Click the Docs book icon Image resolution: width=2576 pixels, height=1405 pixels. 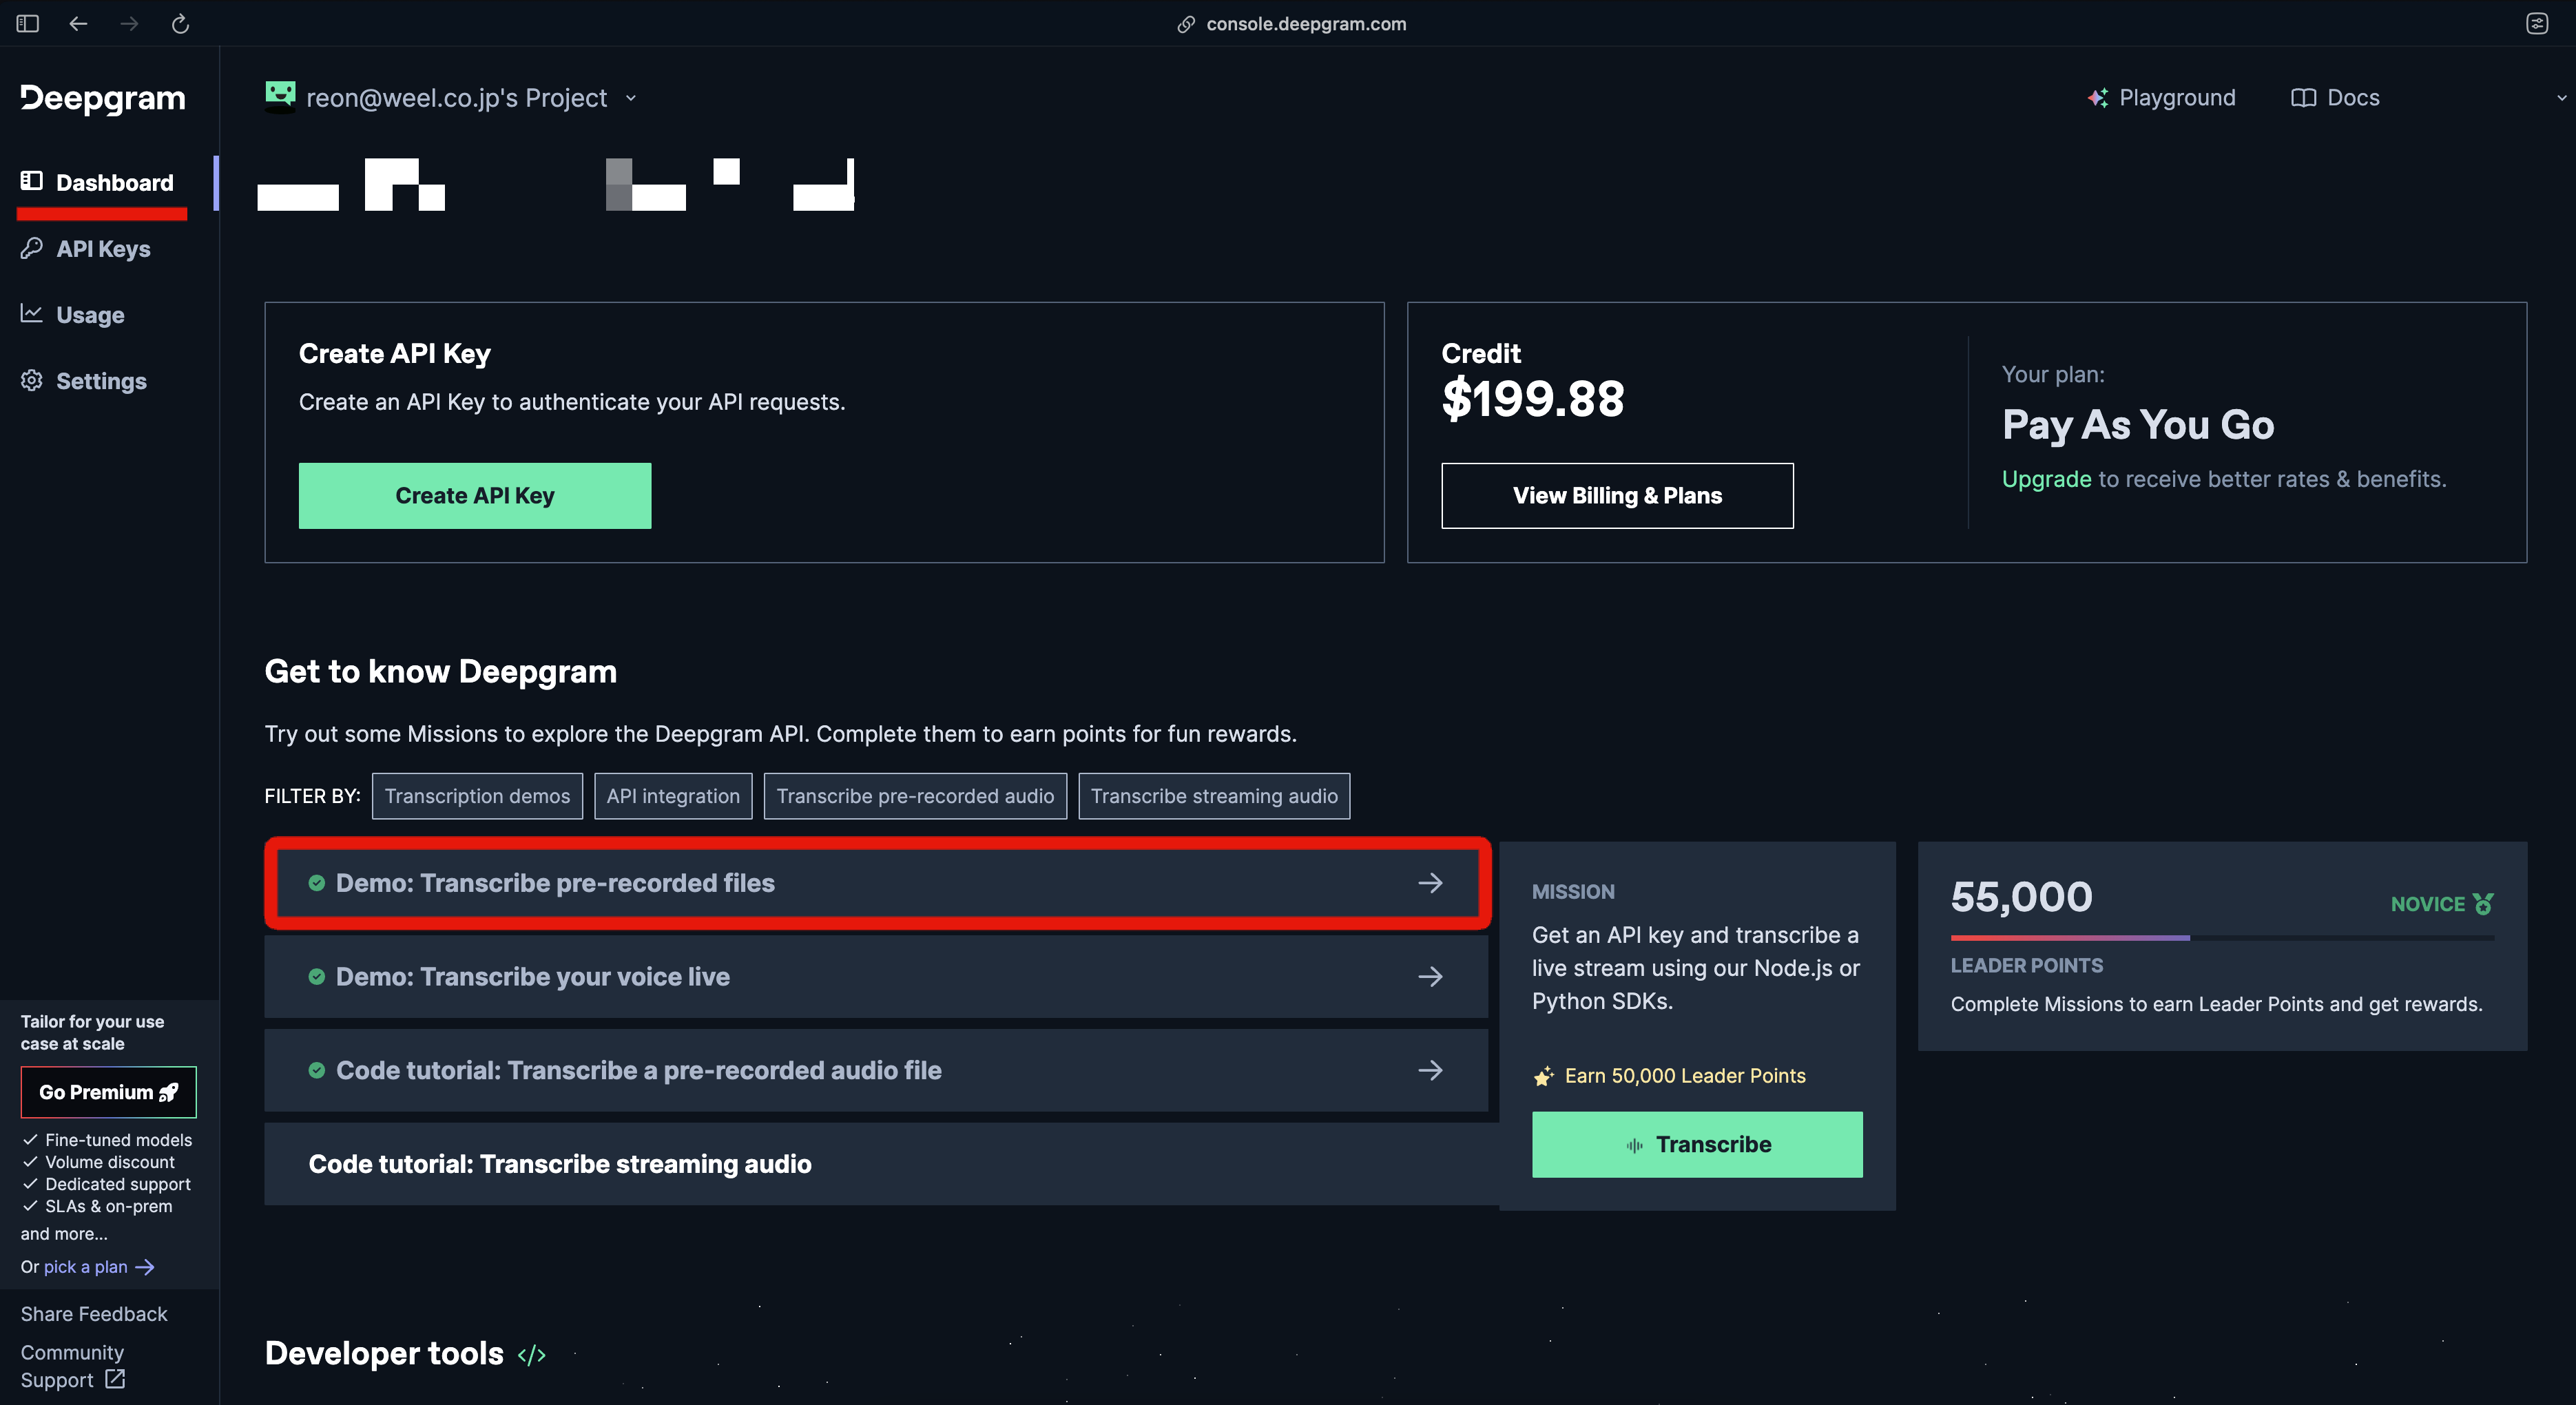2303,98
